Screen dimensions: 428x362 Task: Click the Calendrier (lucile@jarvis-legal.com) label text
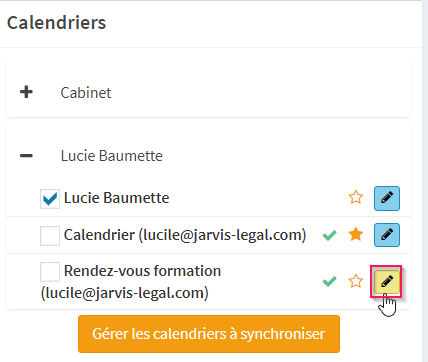tap(185, 235)
